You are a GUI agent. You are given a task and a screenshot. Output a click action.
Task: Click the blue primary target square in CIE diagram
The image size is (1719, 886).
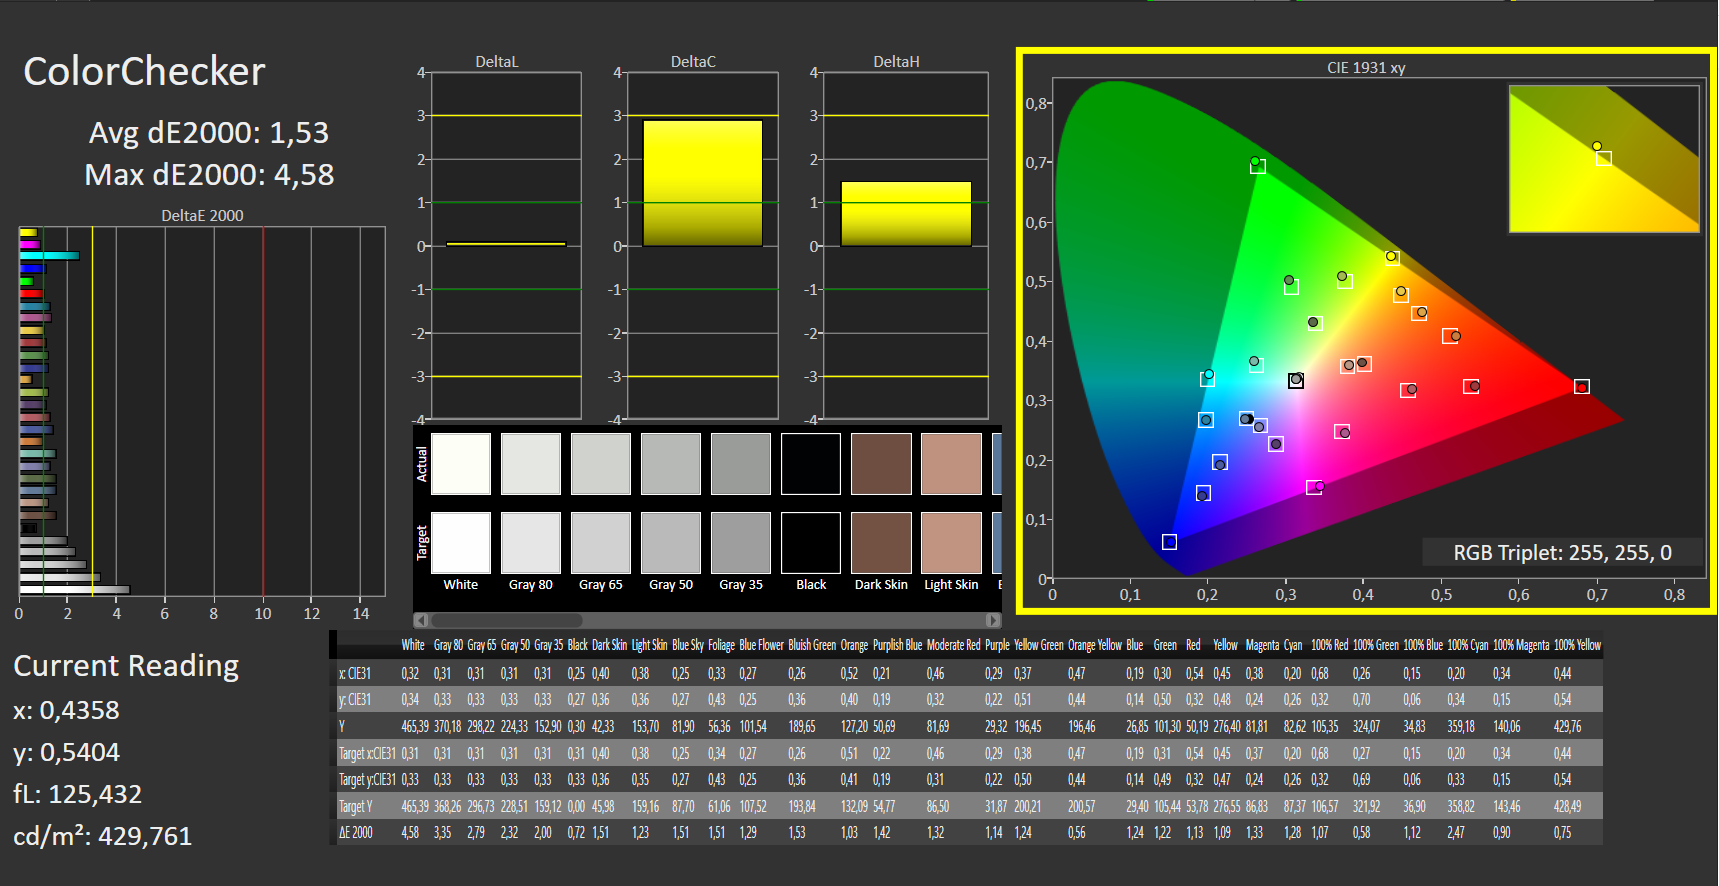tap(1169, 542)
